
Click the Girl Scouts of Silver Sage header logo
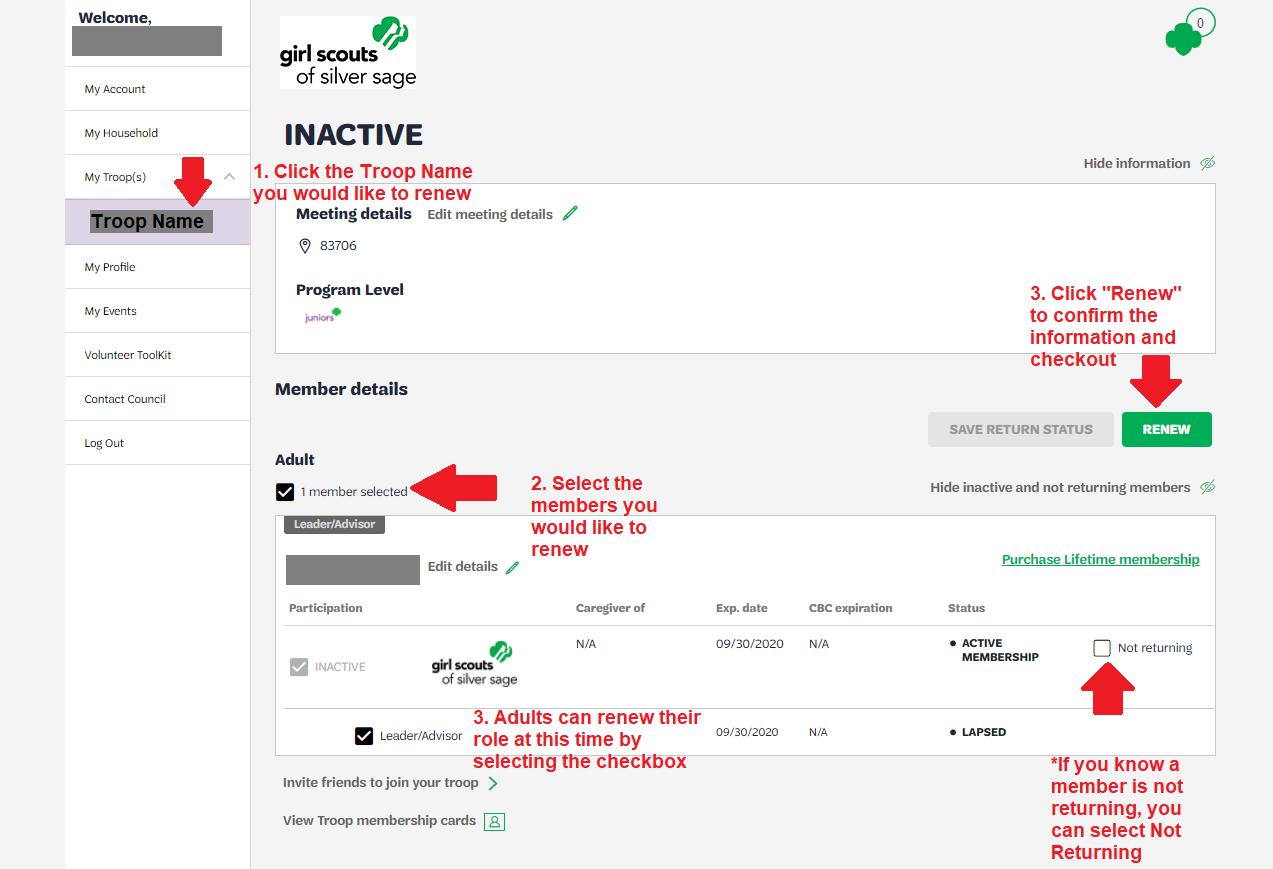[347, 53]
